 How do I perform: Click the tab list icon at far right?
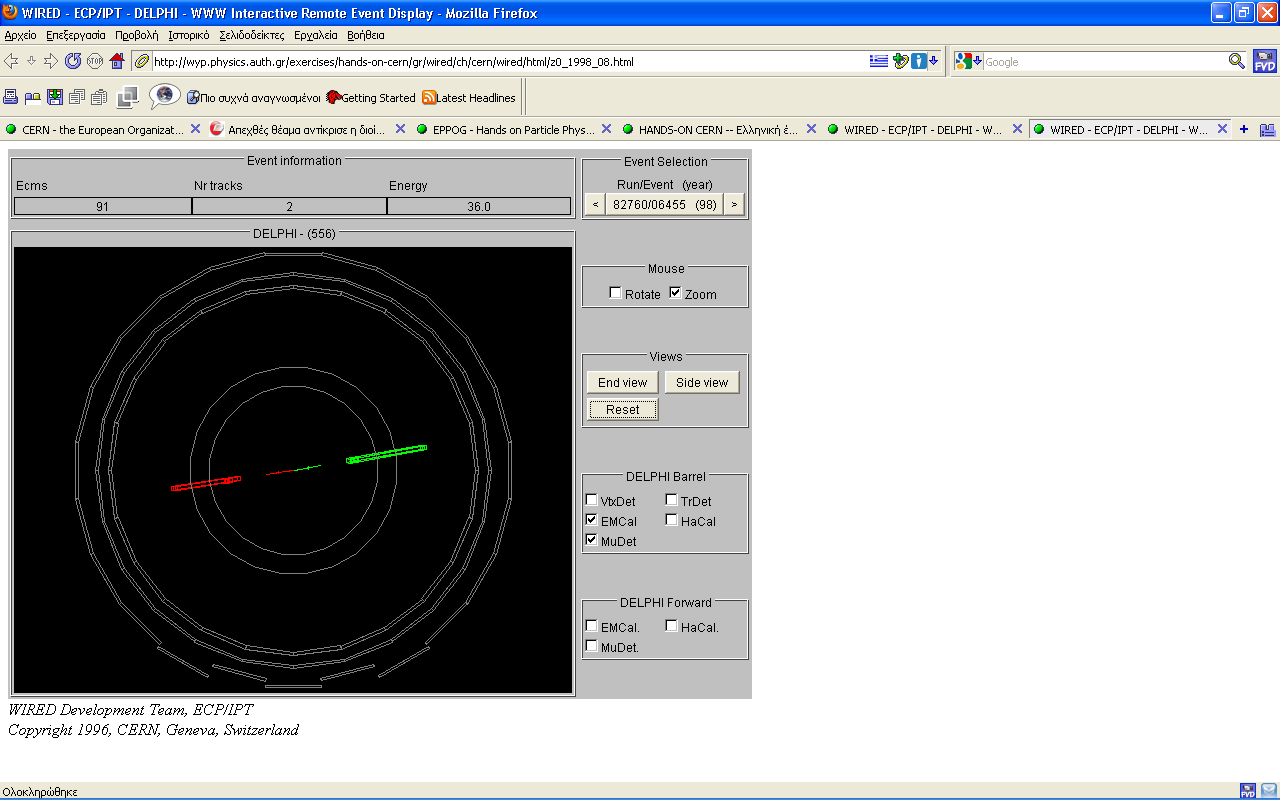click(1267, 130)
